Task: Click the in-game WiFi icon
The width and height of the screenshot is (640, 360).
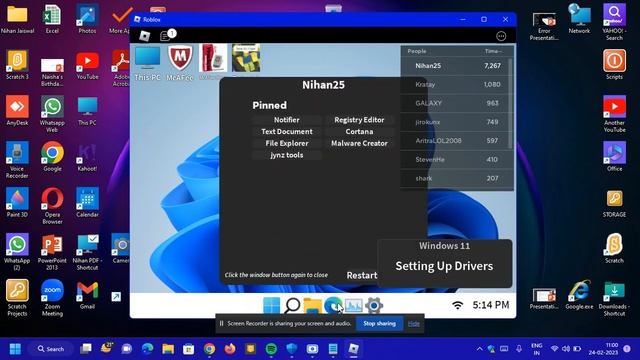Action: click(x=458, y=305)
